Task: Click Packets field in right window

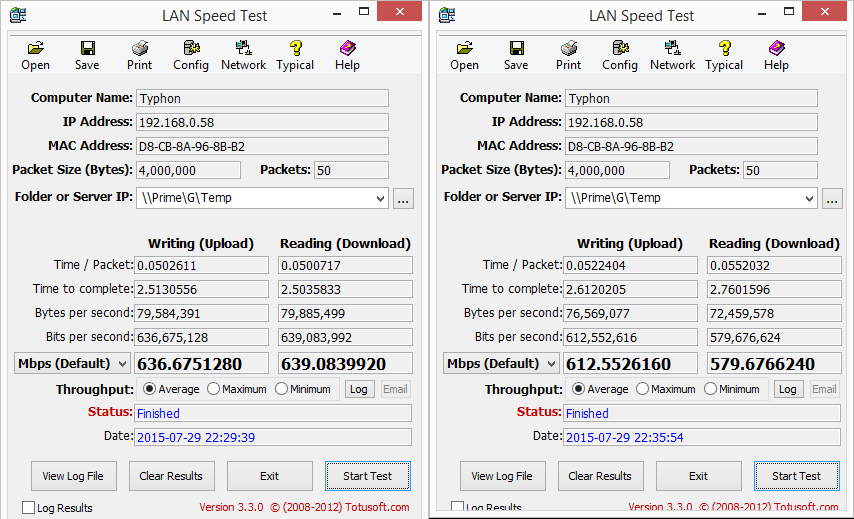Action: pyautogui.click(x=780, y=170)
